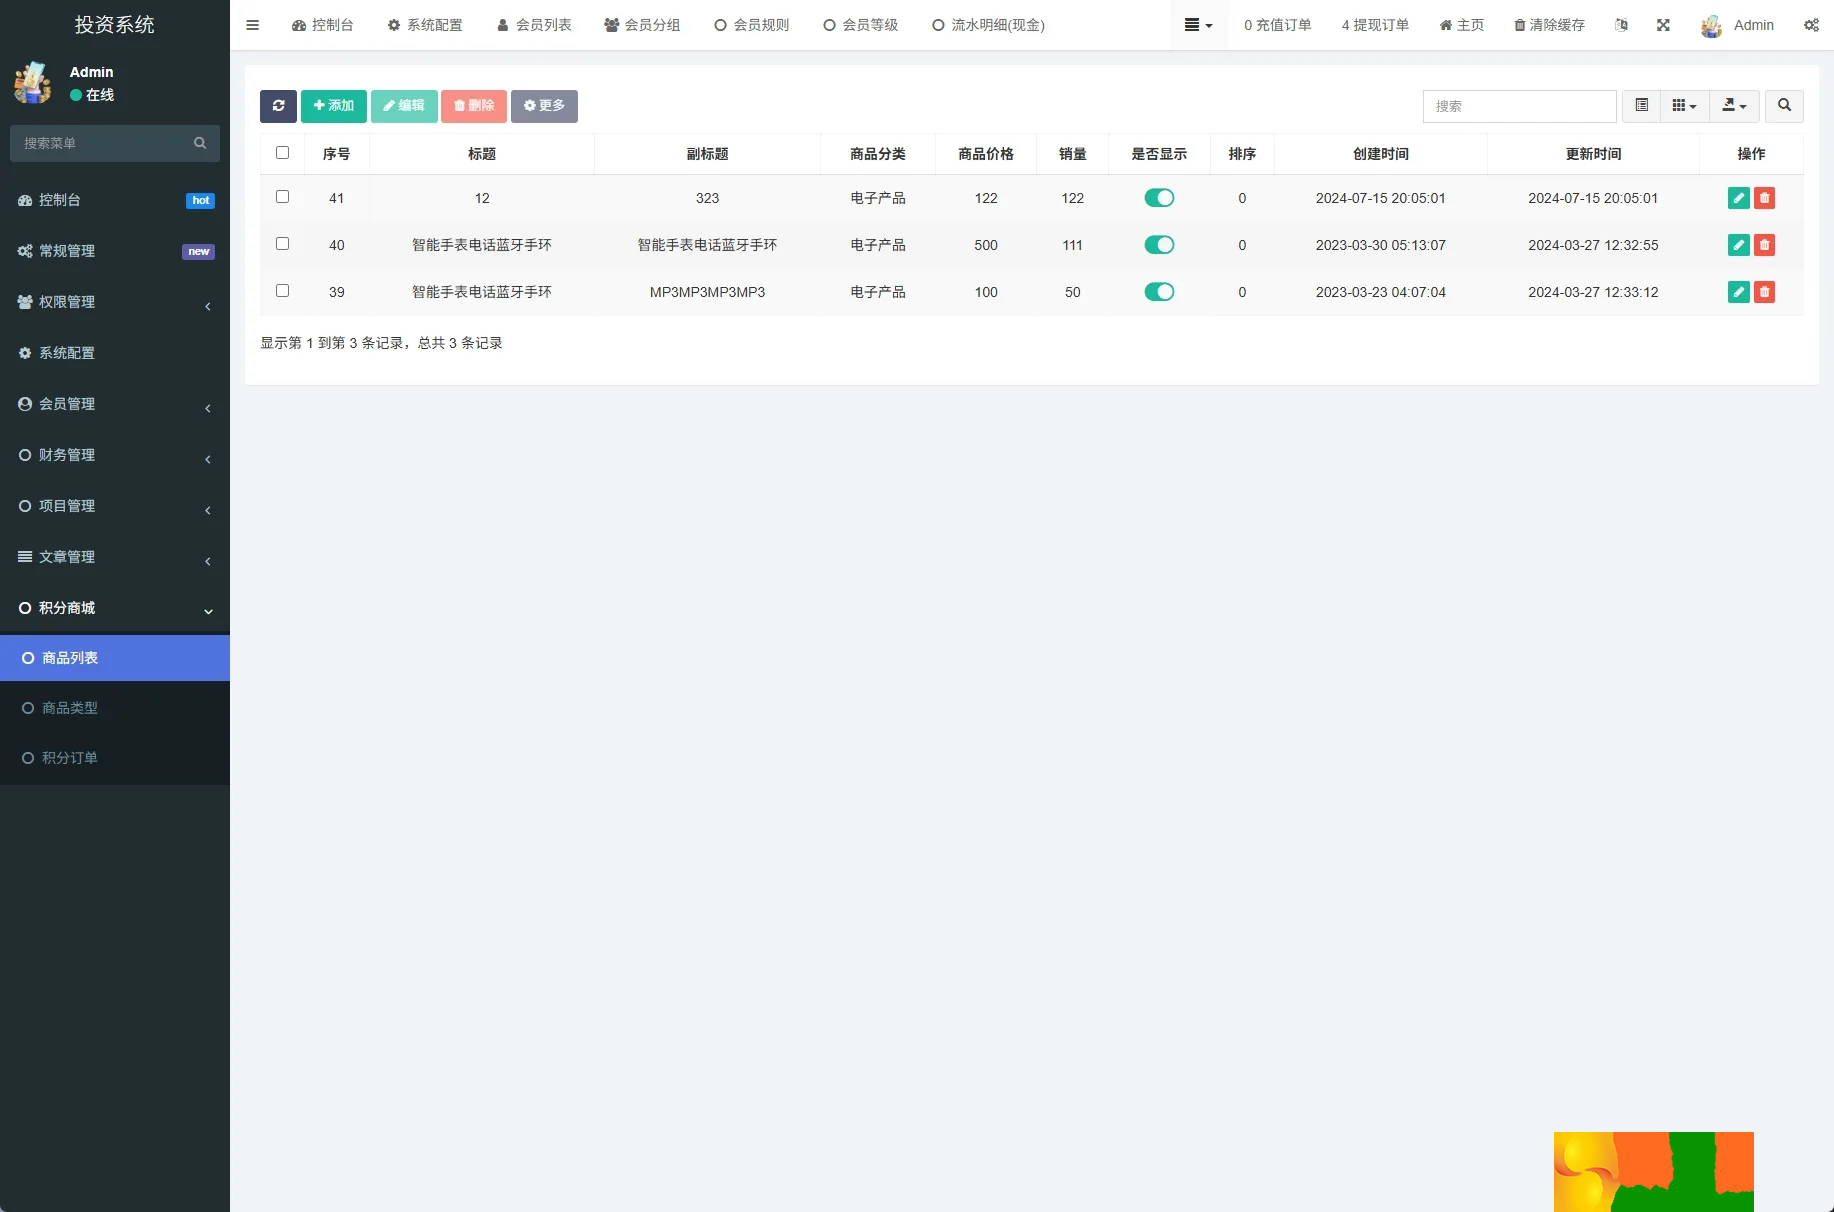
Task: Open the 控制台 tab in top bar
Action: [322, 25]
